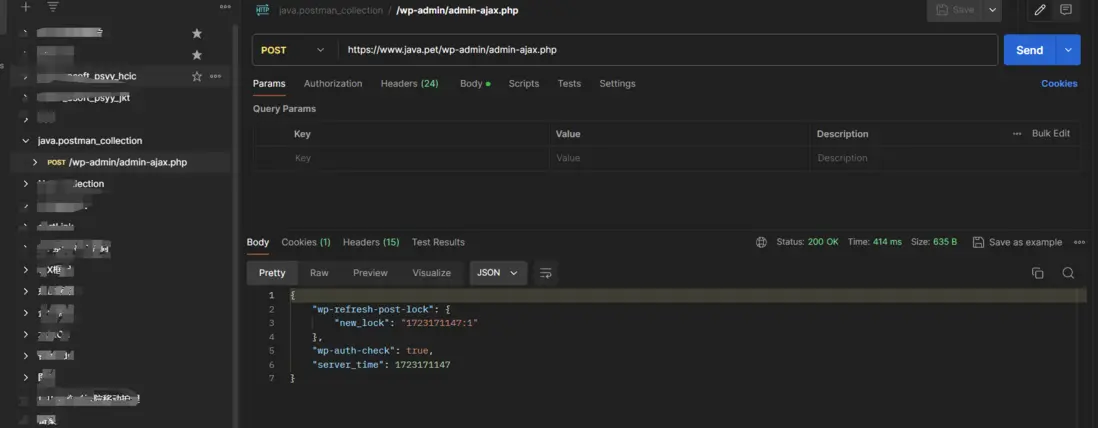Copy the response using the copy icon
Image resolution: width=1098 pixels, height=428 pixels.
pyautogui.click(x=1038, y=273)
